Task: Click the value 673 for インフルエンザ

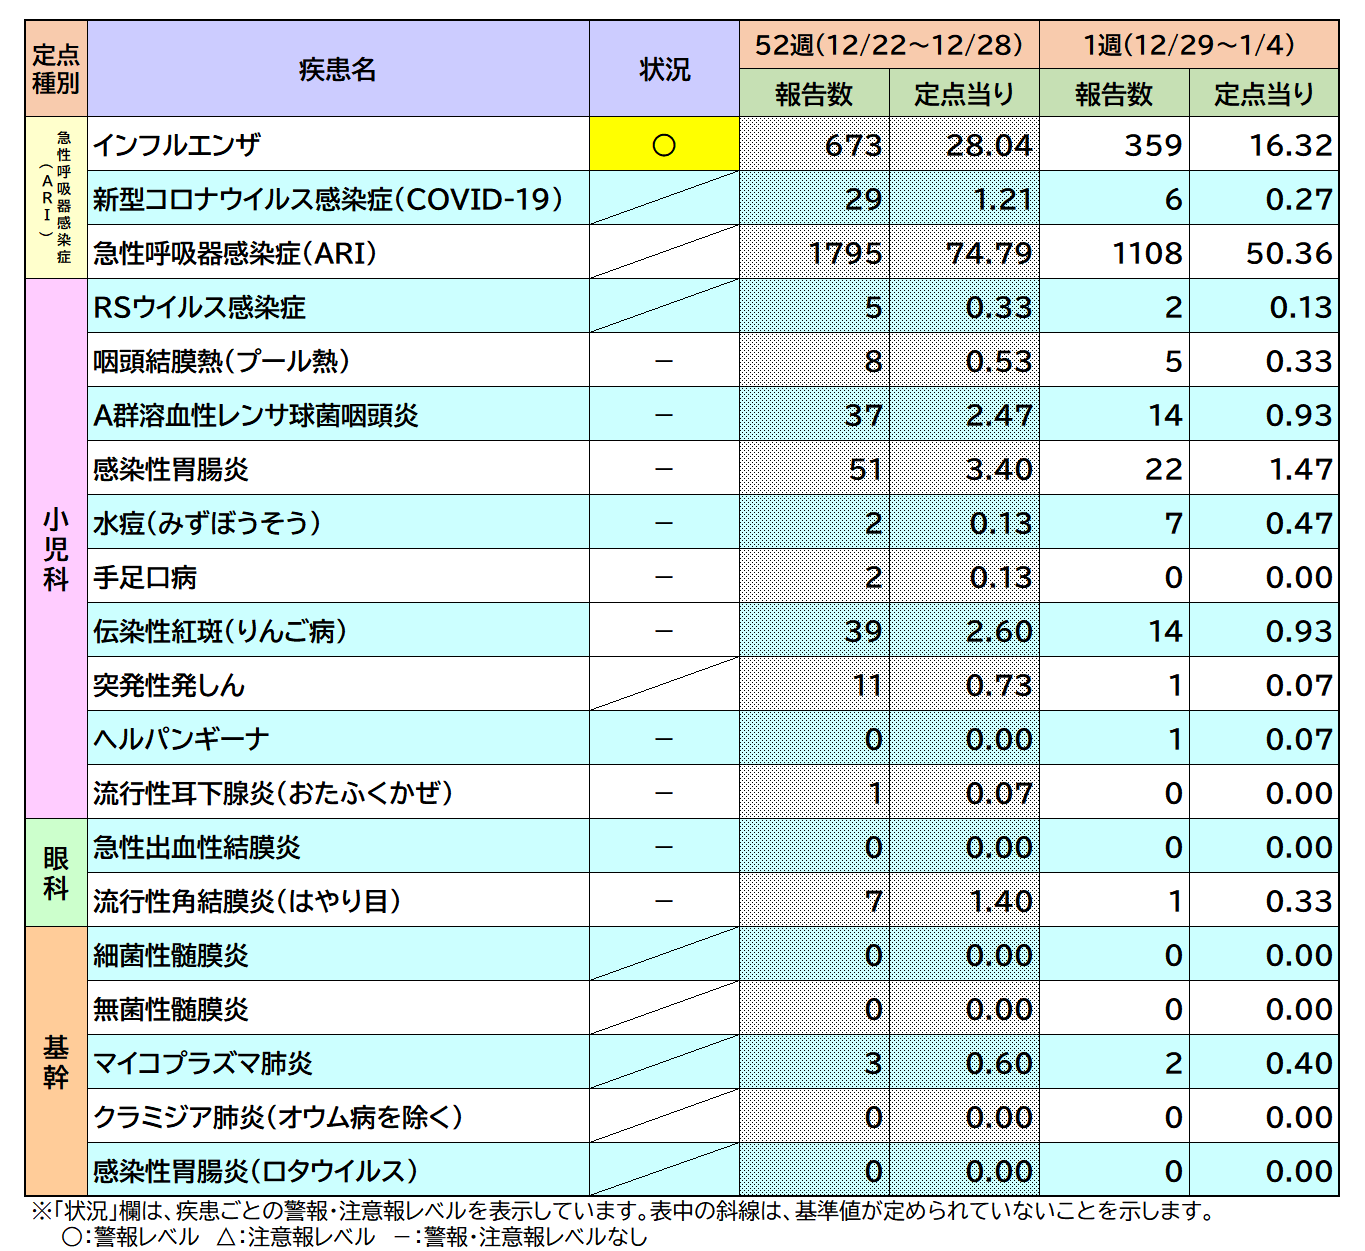Action: tap(855, 145)
